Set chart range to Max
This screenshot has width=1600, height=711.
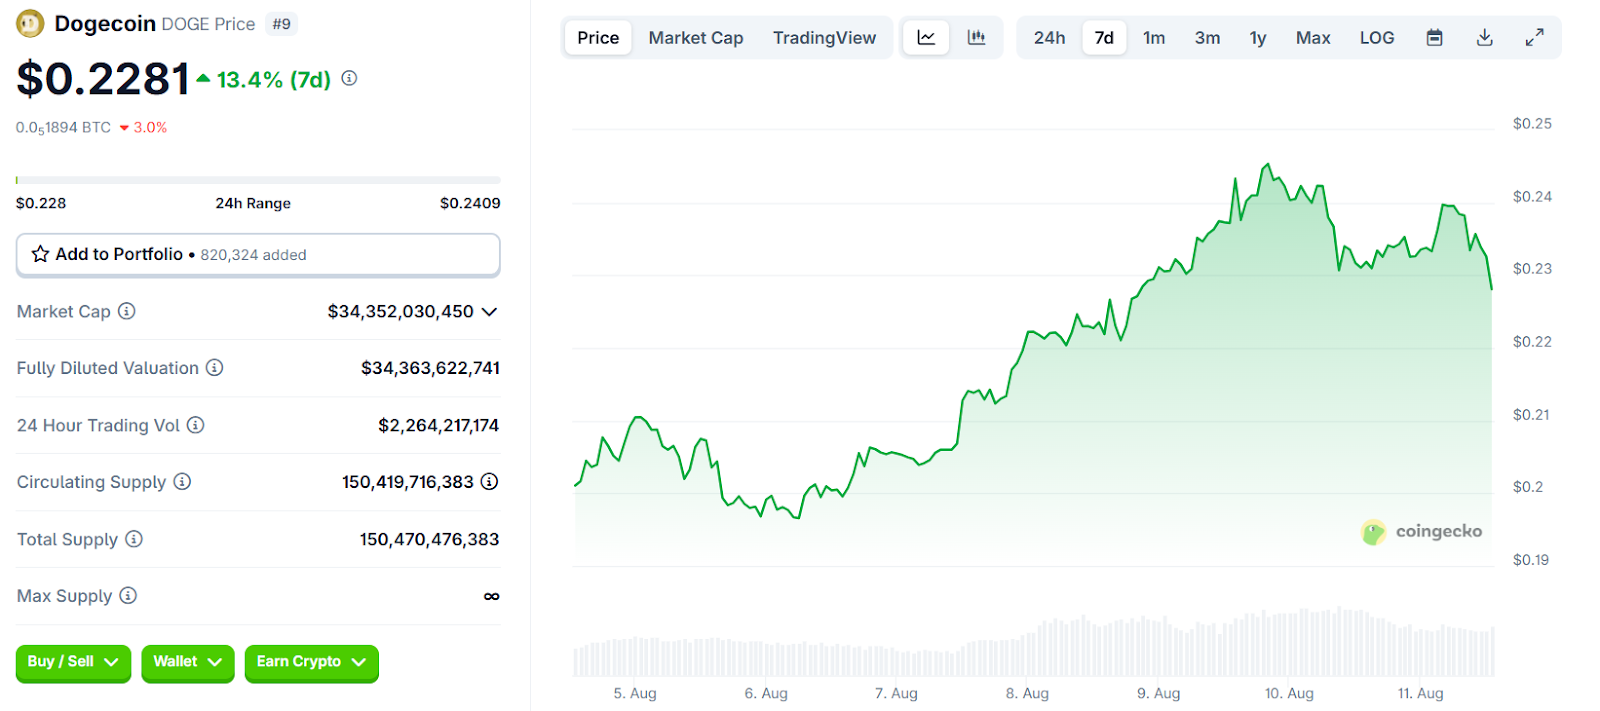[x=1313, y=38]
